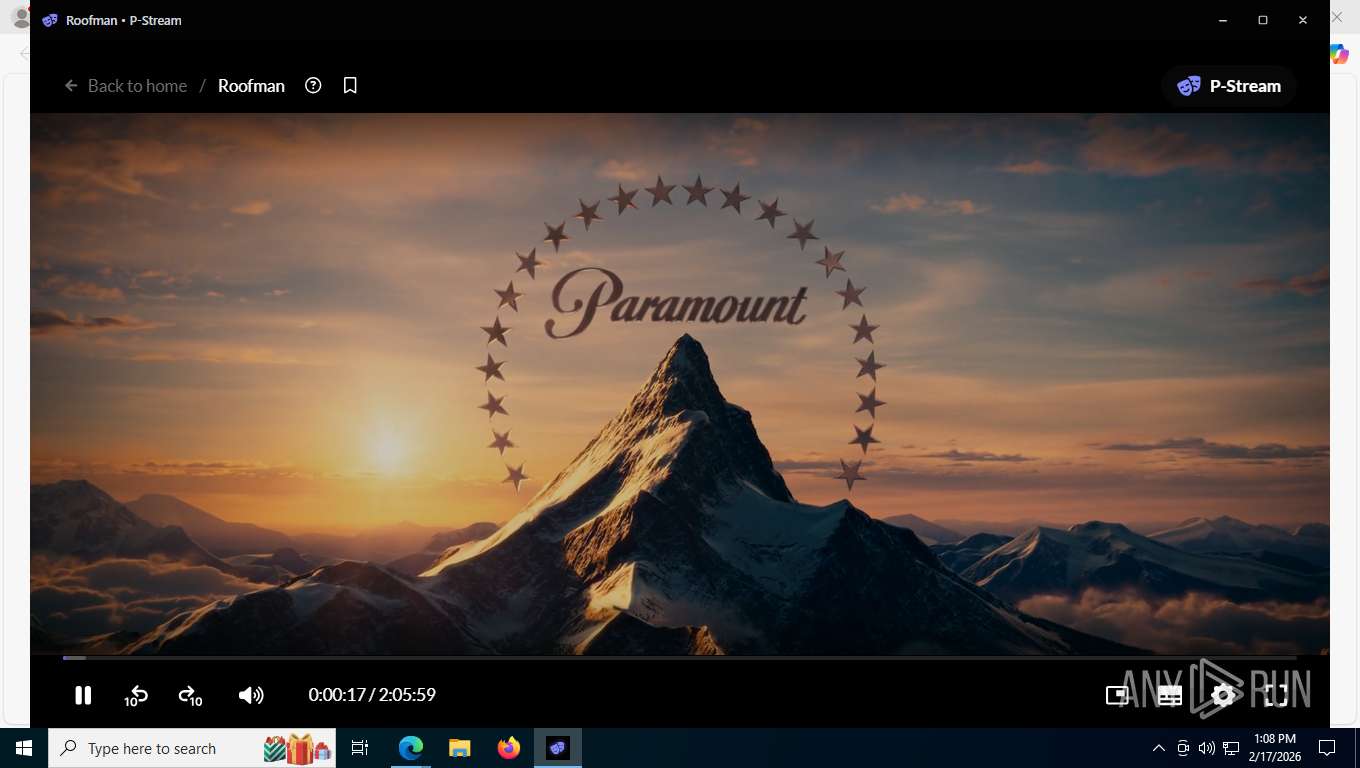Open the notification center
The height and width of the screenshot is (768, 1360).
(1327, 748)
